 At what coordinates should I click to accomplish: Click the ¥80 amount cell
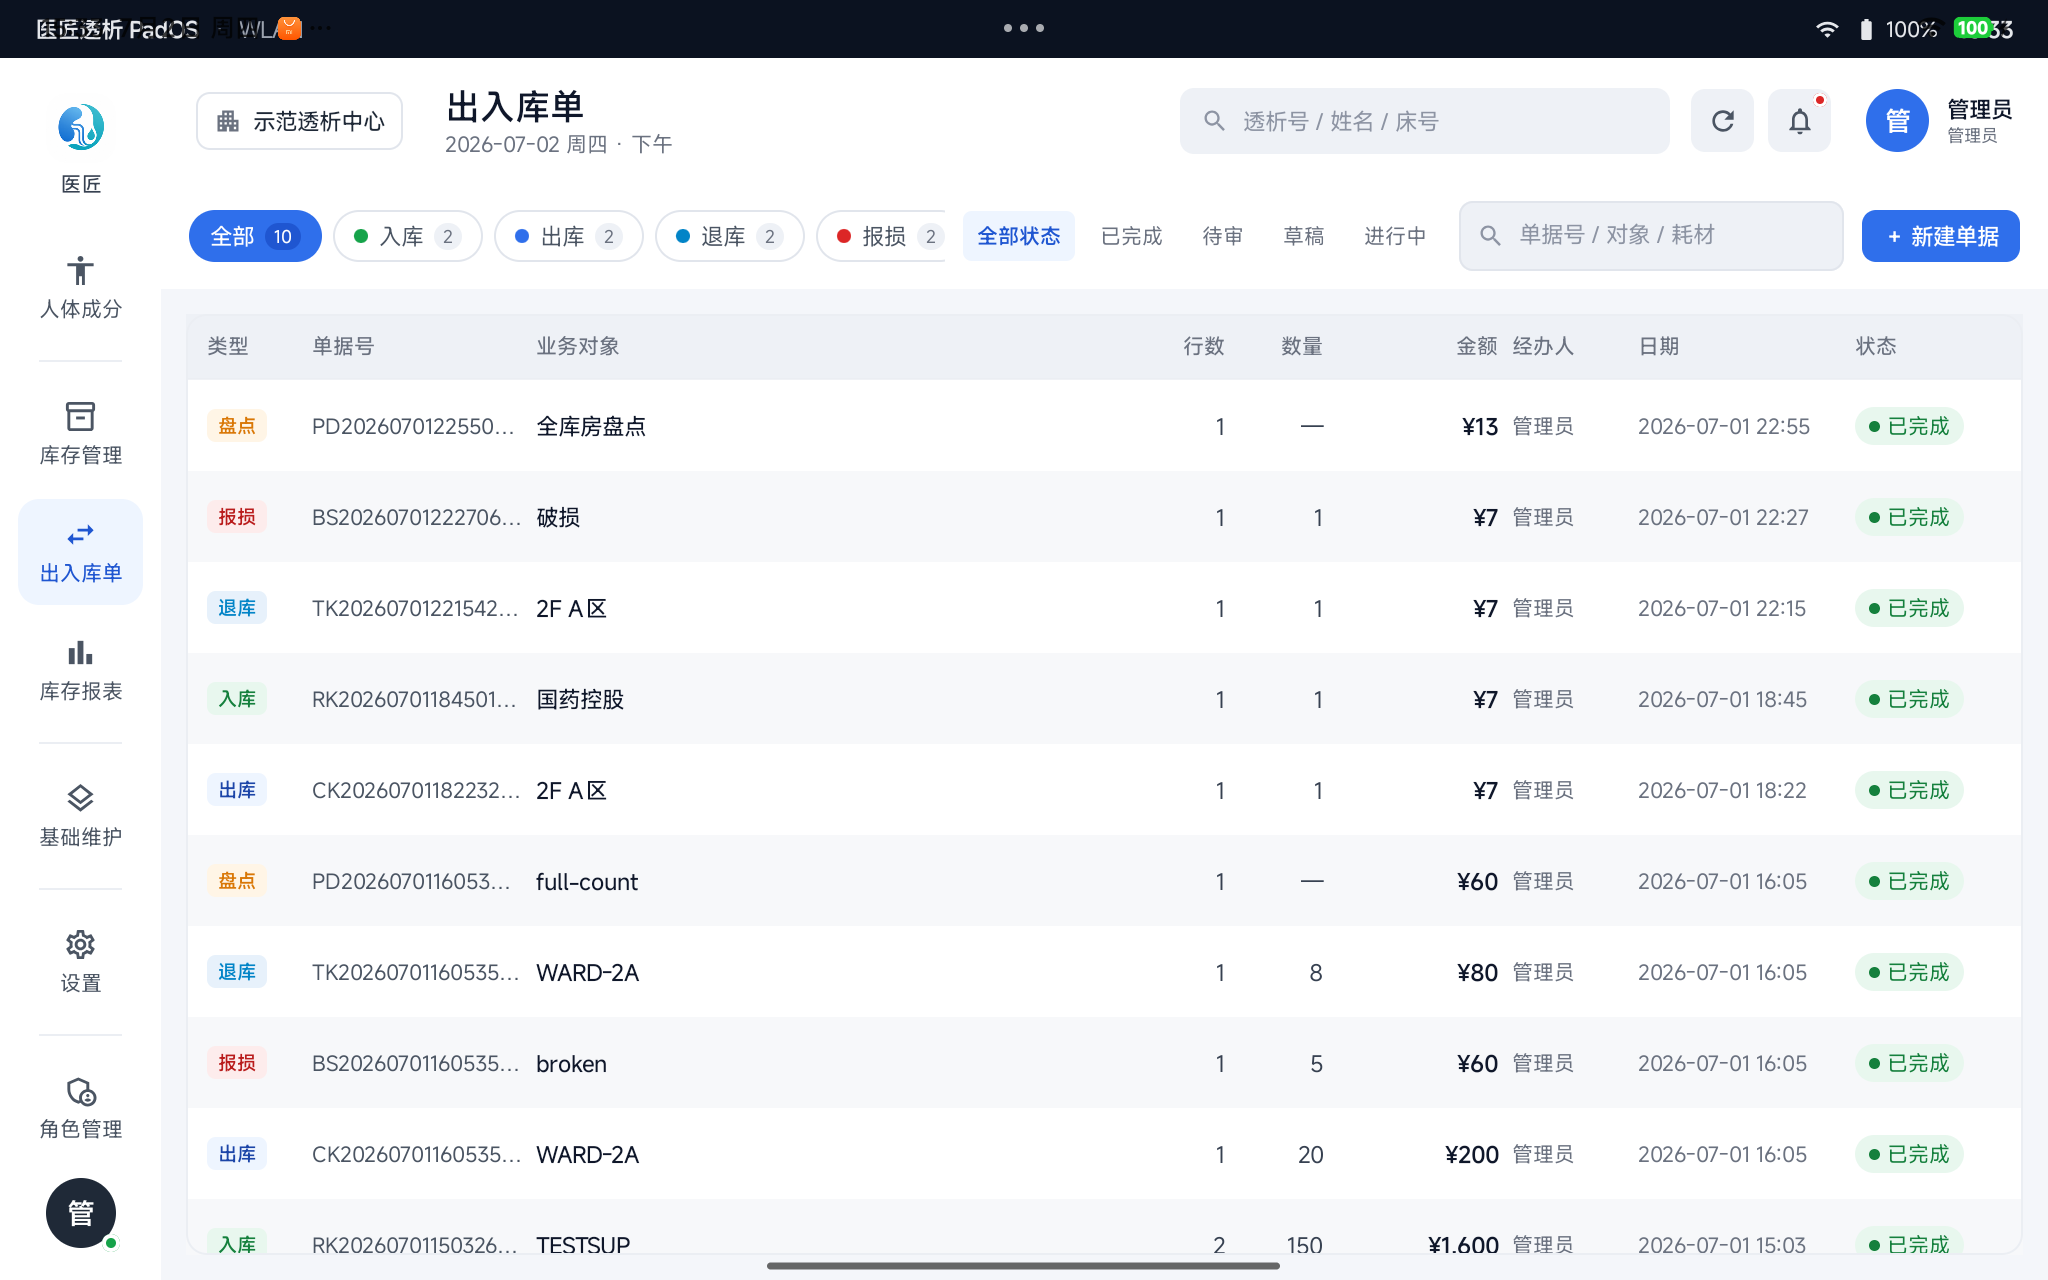tap(1477, 972)
